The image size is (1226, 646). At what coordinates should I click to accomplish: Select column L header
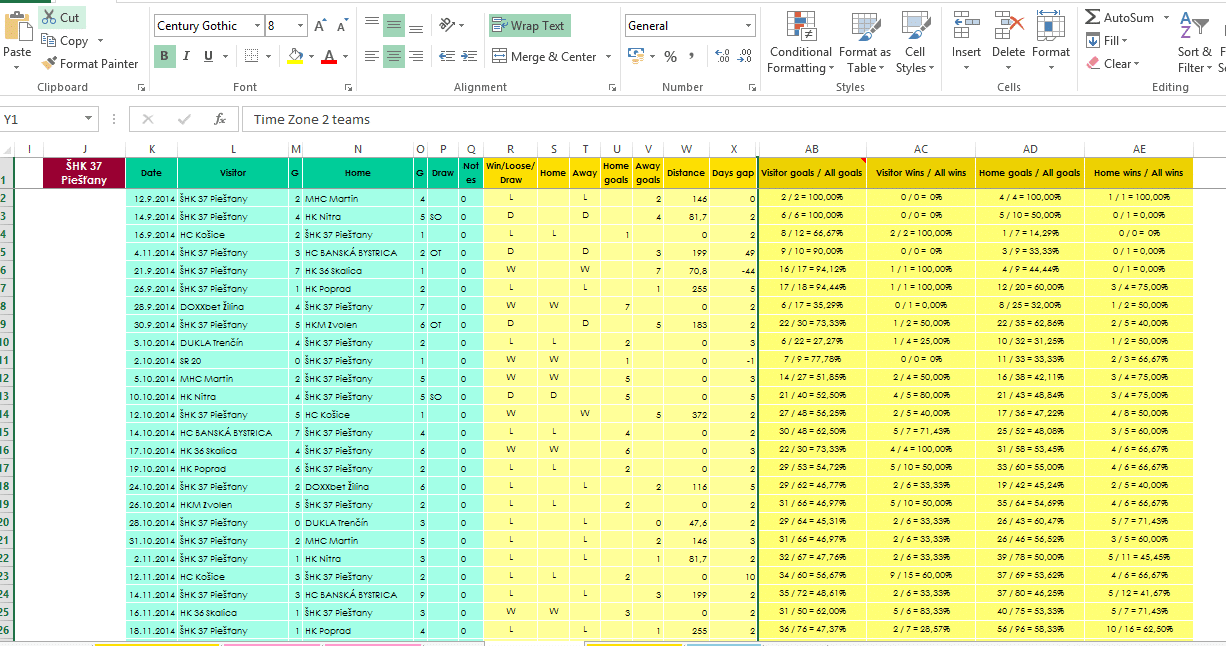coord(233,149)
